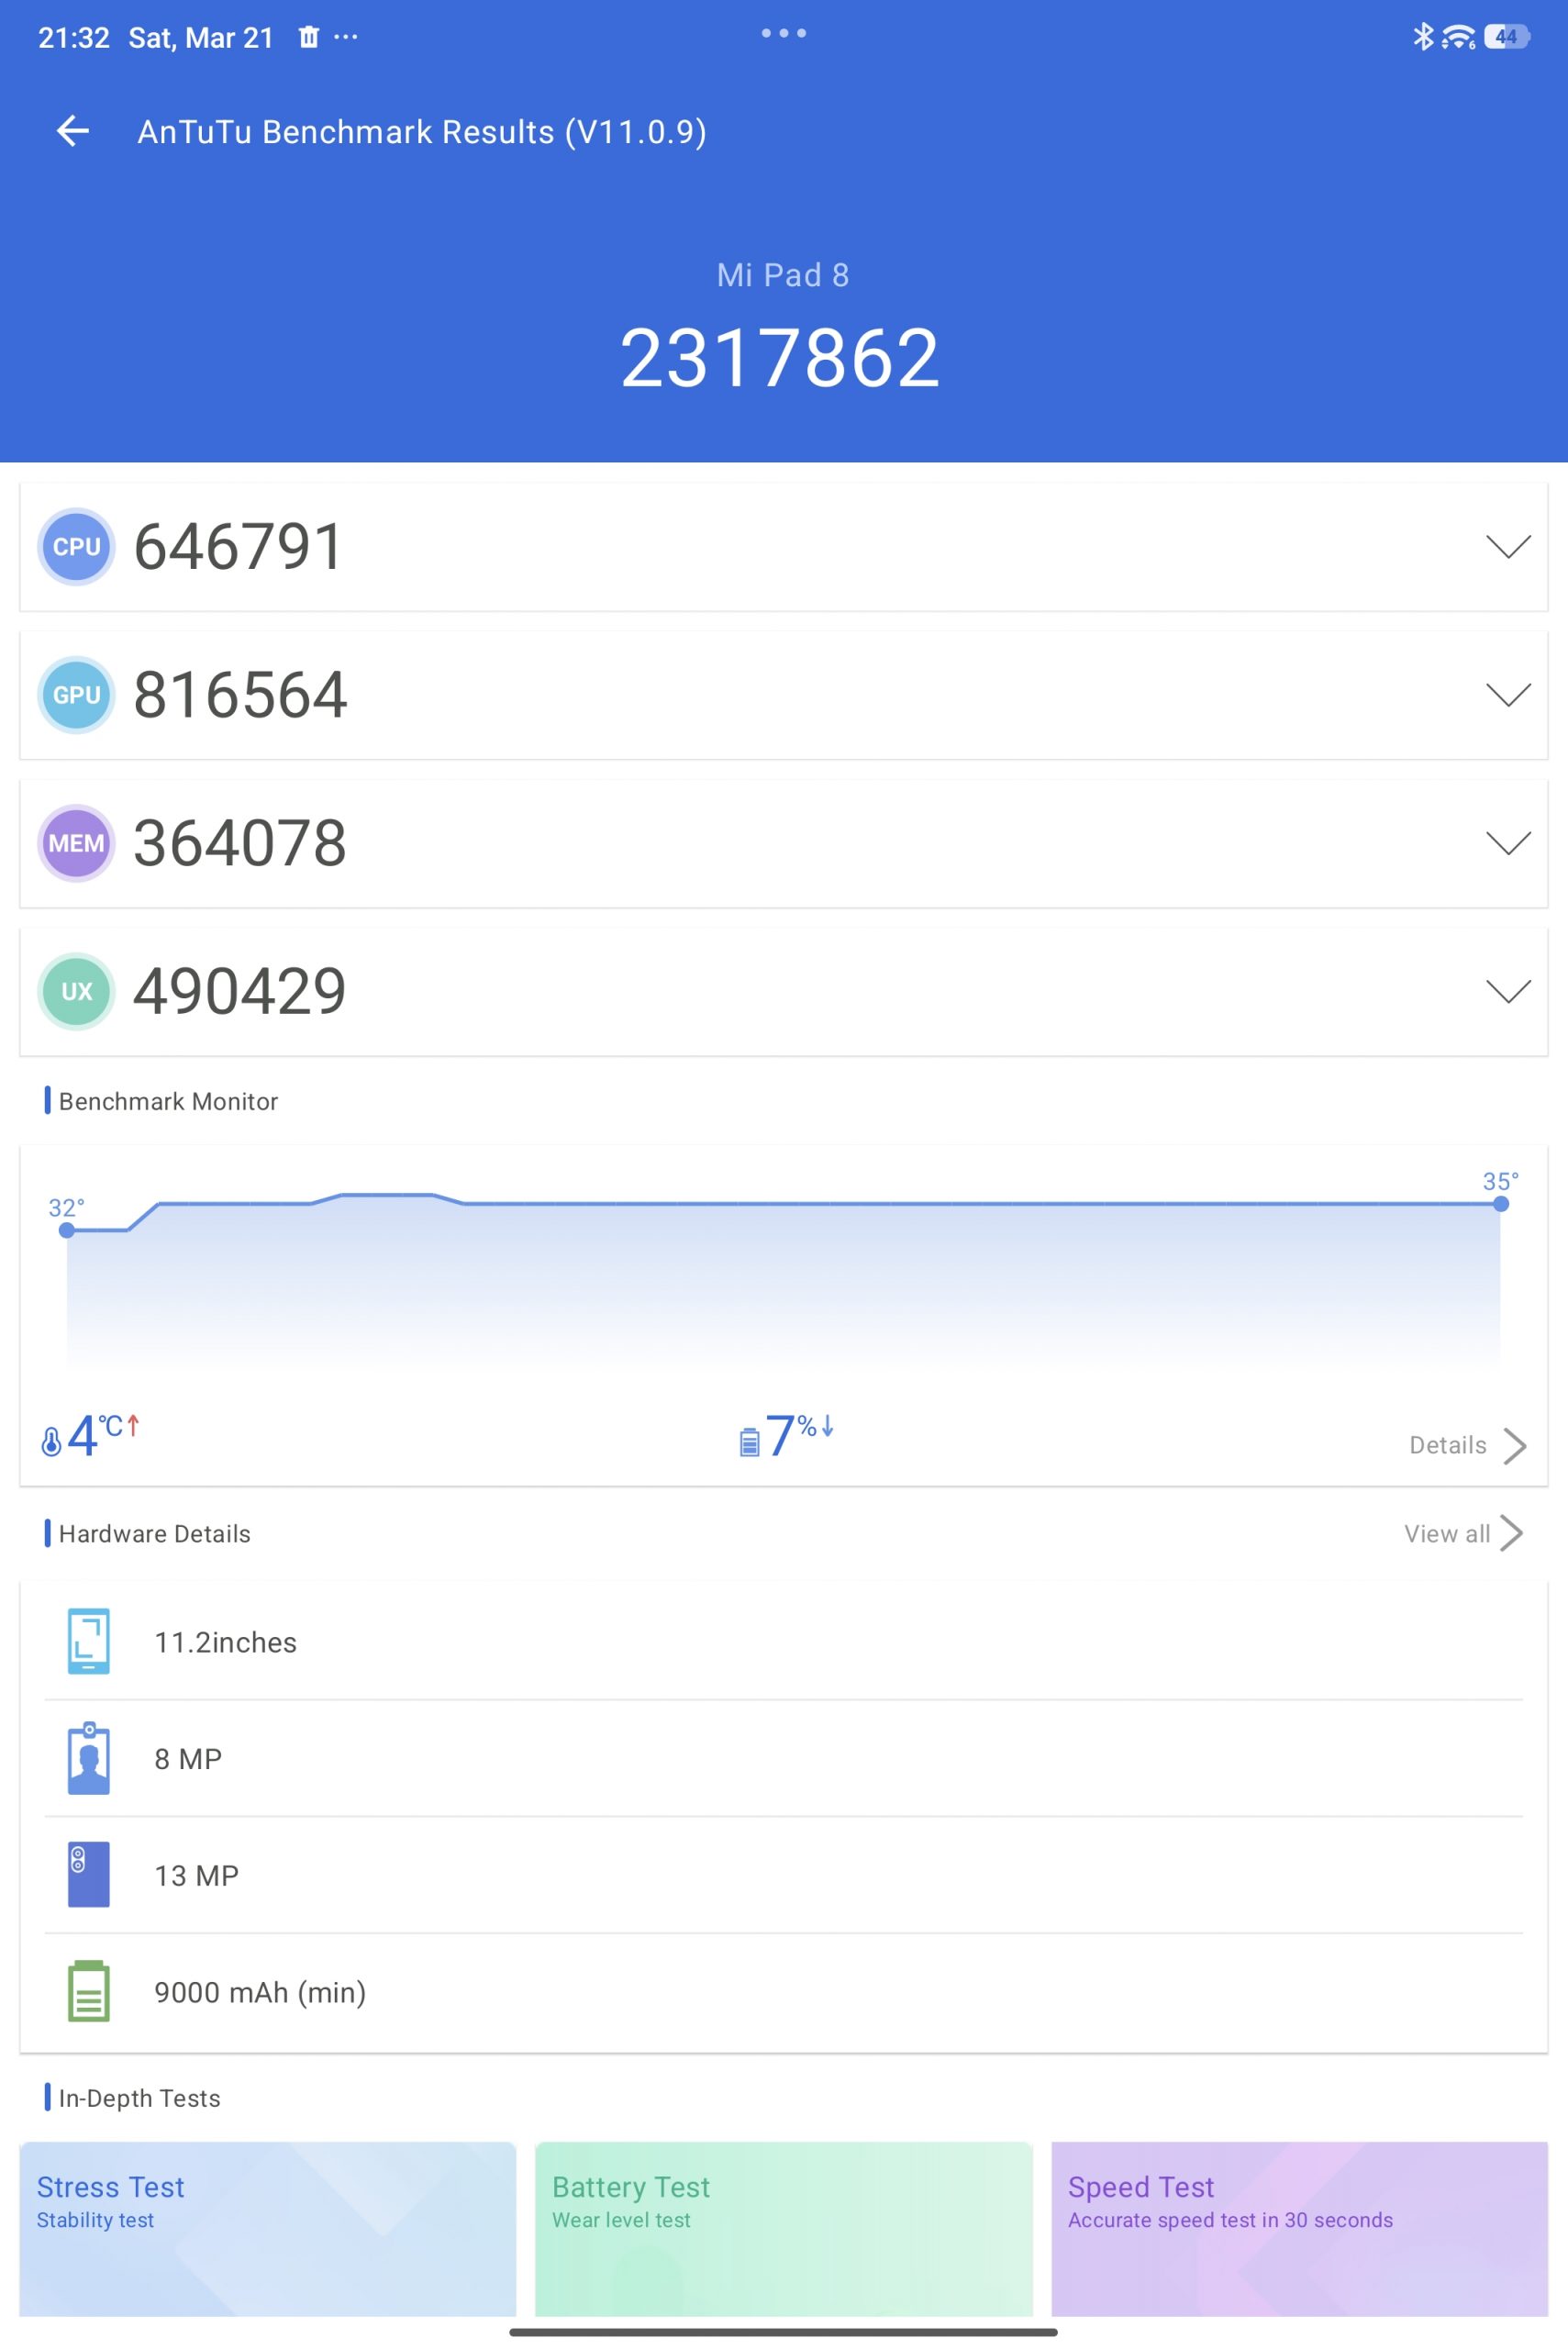Open Benchmark Monitor Details
This screenshot has height=2349, width=1568.
[x=1464, y=1445]
